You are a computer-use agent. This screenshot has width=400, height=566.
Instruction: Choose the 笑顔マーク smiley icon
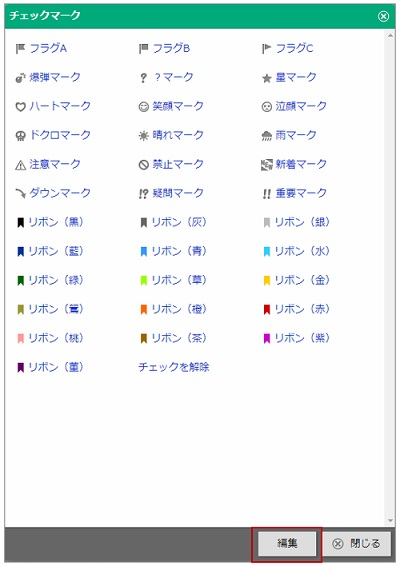click(x=144, y=106)
